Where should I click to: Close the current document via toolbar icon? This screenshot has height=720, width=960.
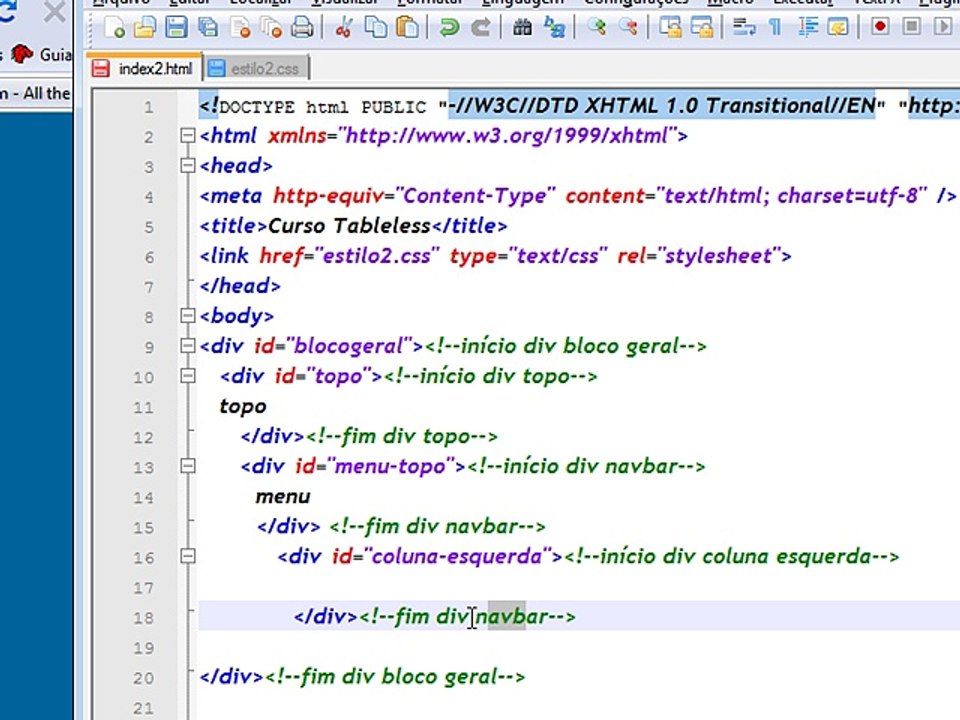(x=240, y=27)
